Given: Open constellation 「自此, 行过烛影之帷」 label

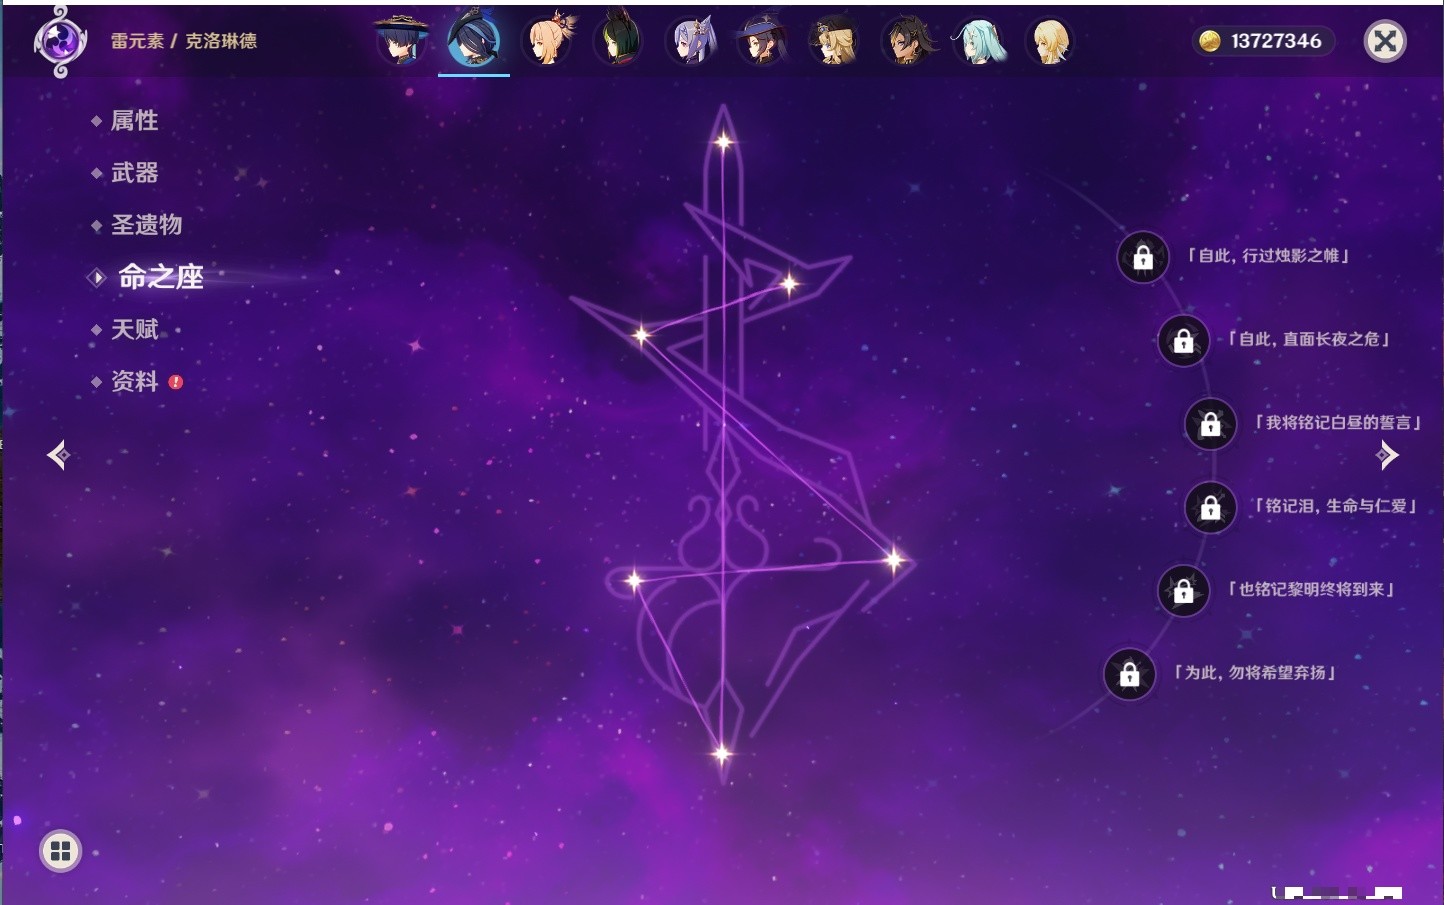Looking at the screenshot, I should pos(1268,256).
